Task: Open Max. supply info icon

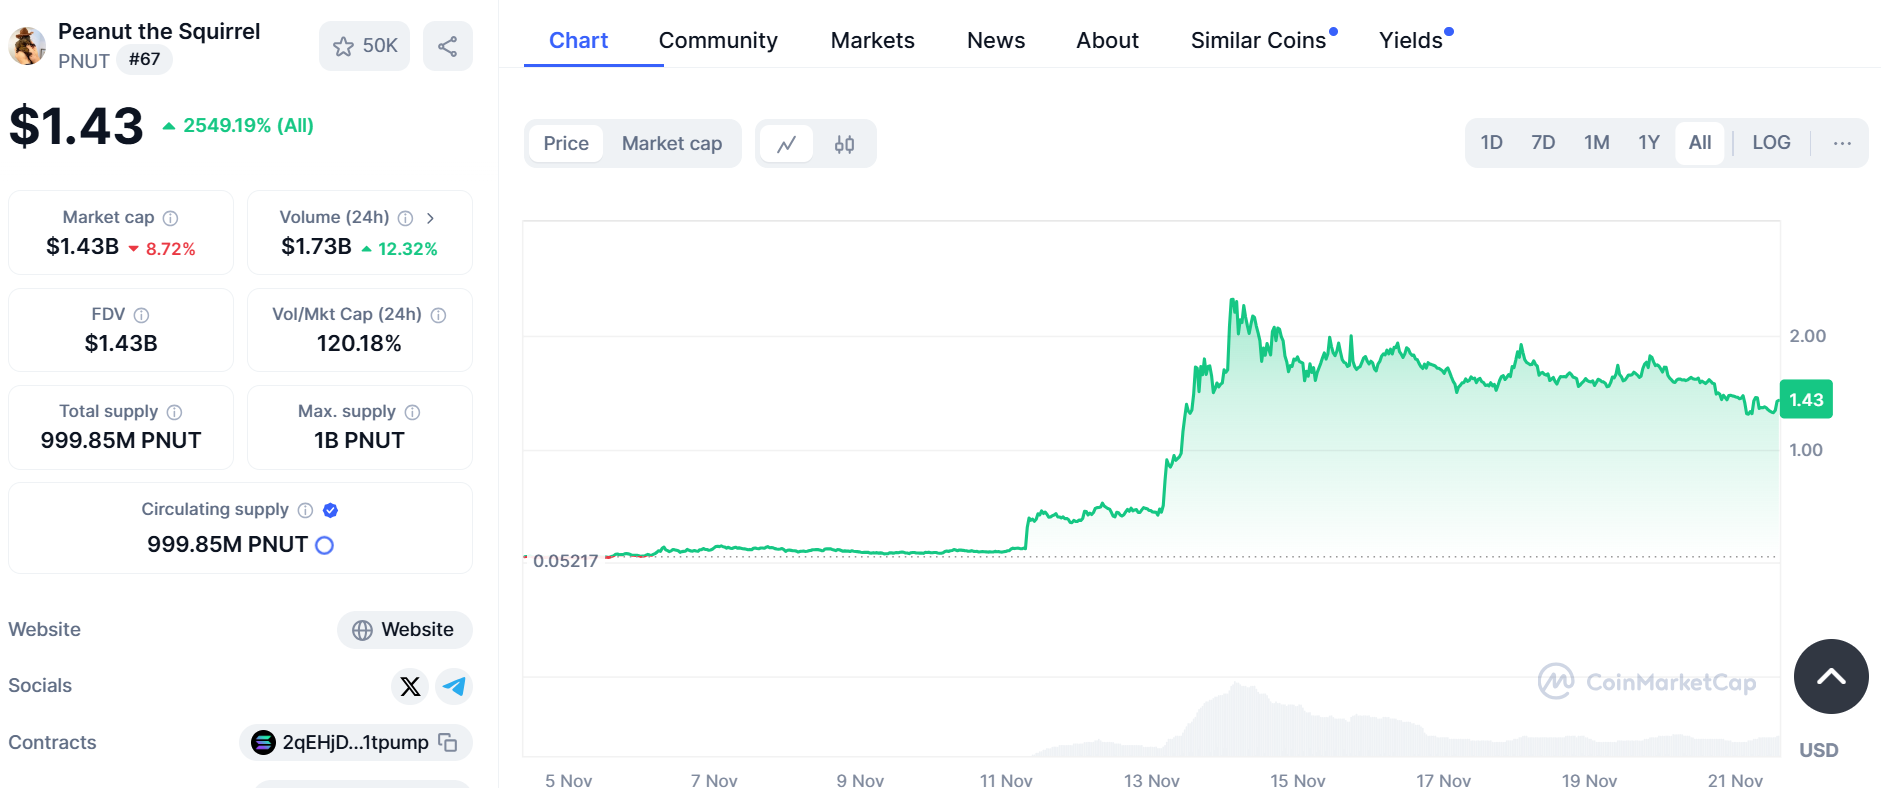Action: (412, 412)
